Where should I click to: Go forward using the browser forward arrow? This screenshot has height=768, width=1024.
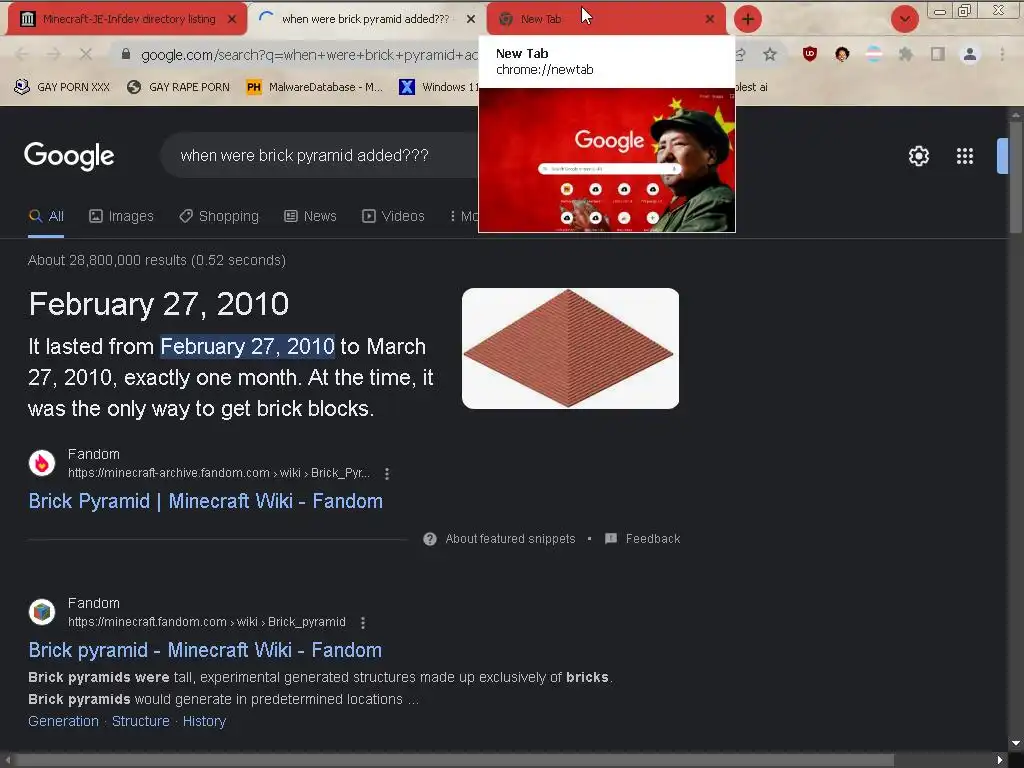point(54,54)
